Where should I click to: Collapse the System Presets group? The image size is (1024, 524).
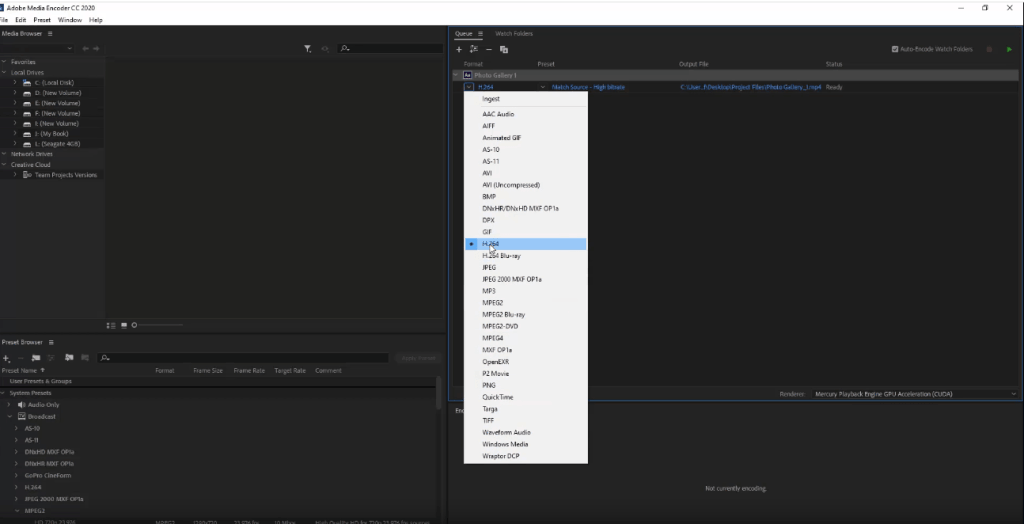click(3, 393)
